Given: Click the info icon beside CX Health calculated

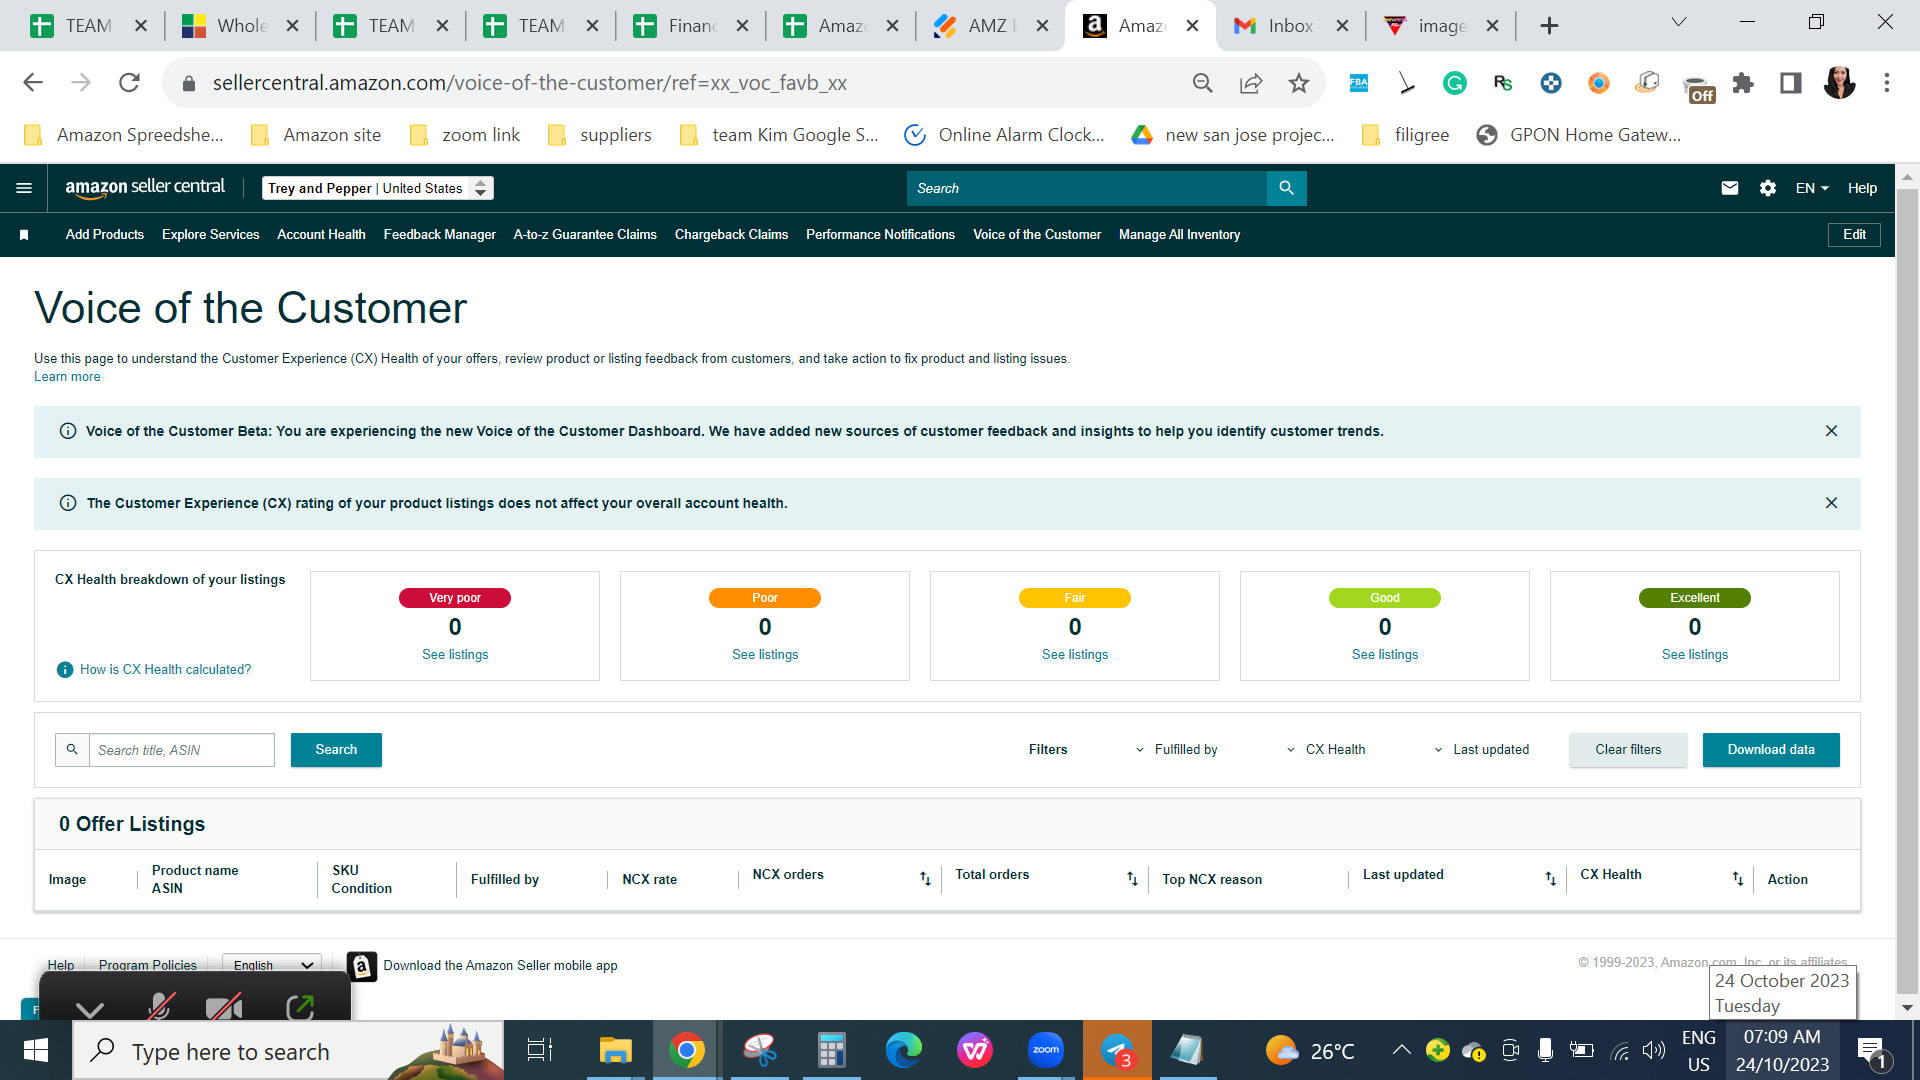Looking at the screenshot, I should click(x=65, y=670).
